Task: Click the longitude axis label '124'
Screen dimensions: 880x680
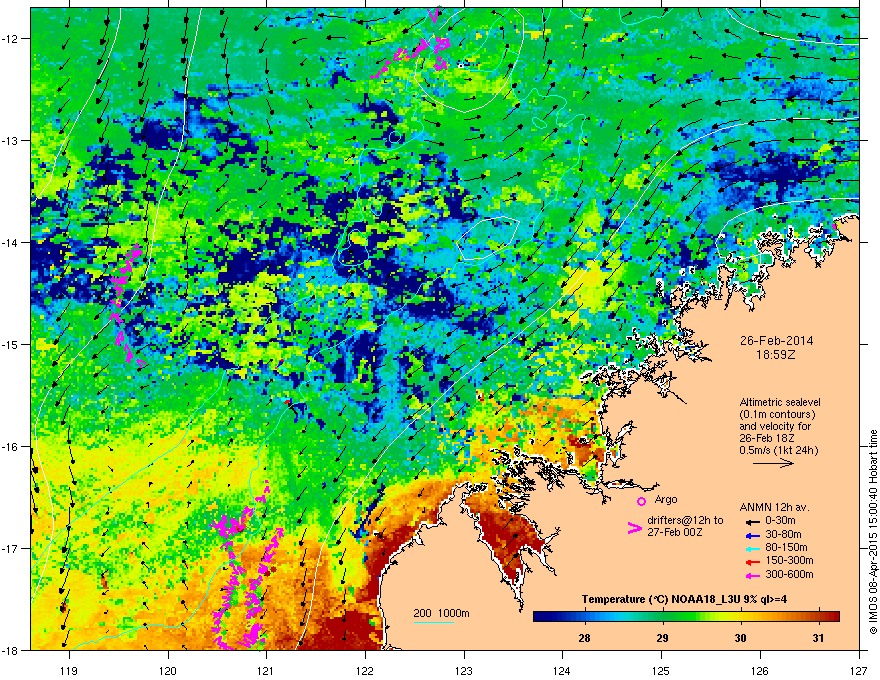Action: 562,670
